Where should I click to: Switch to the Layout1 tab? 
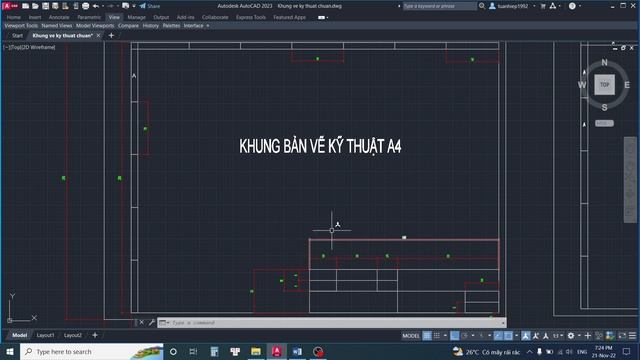point(45,335)
